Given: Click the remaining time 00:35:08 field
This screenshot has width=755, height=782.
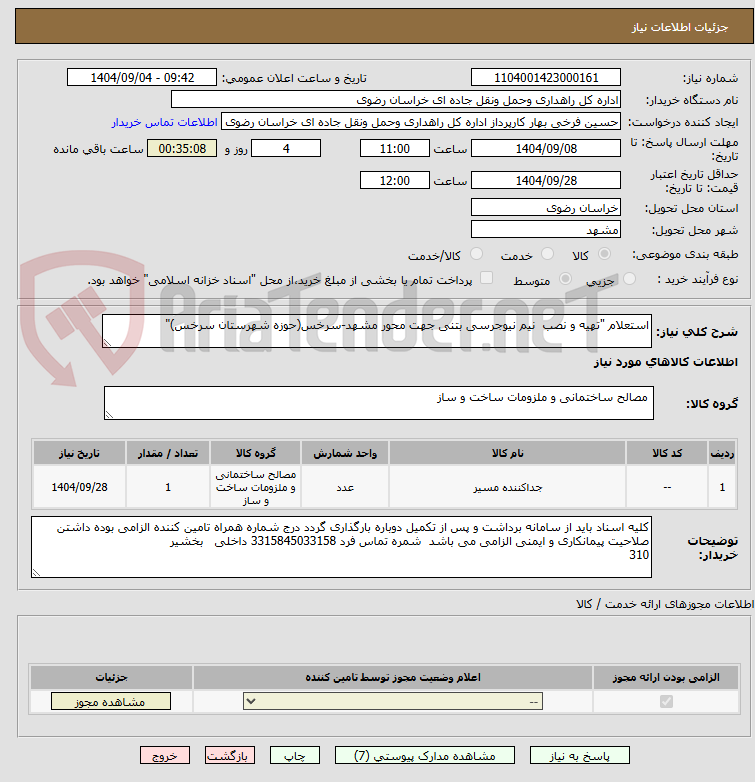Looking at the screenshot, I should [182, 149].
